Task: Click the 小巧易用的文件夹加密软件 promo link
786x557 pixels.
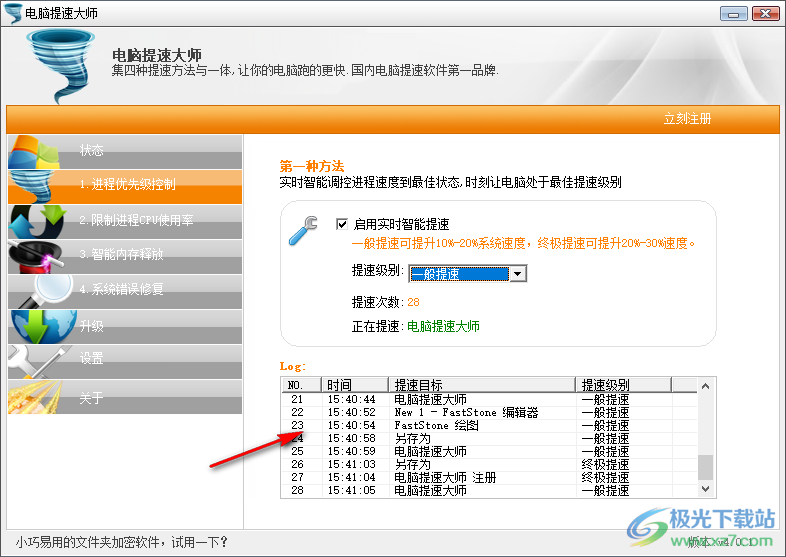Action: click(x=121, y=542)
